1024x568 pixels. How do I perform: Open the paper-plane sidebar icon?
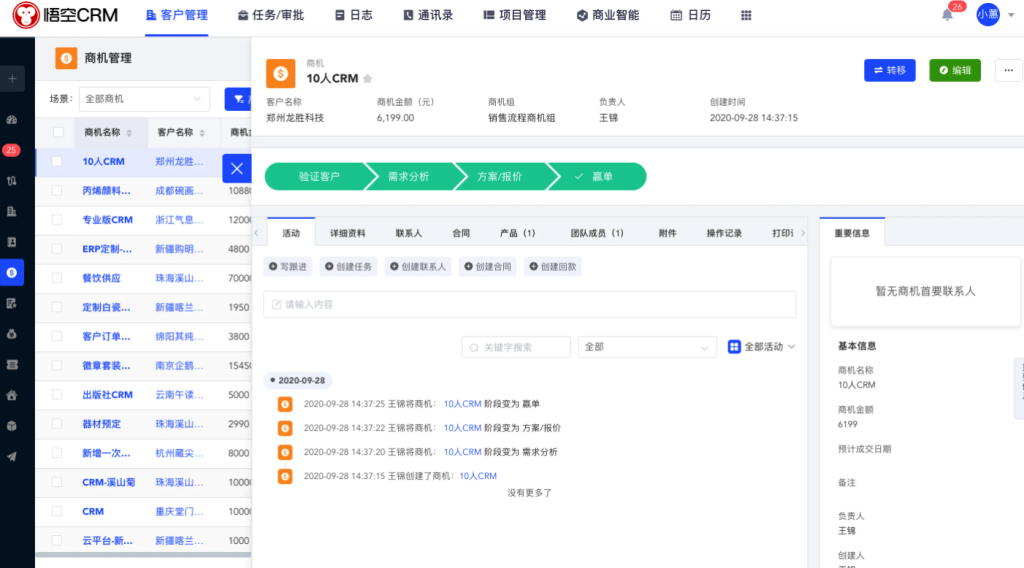click(x=12, y=456)
